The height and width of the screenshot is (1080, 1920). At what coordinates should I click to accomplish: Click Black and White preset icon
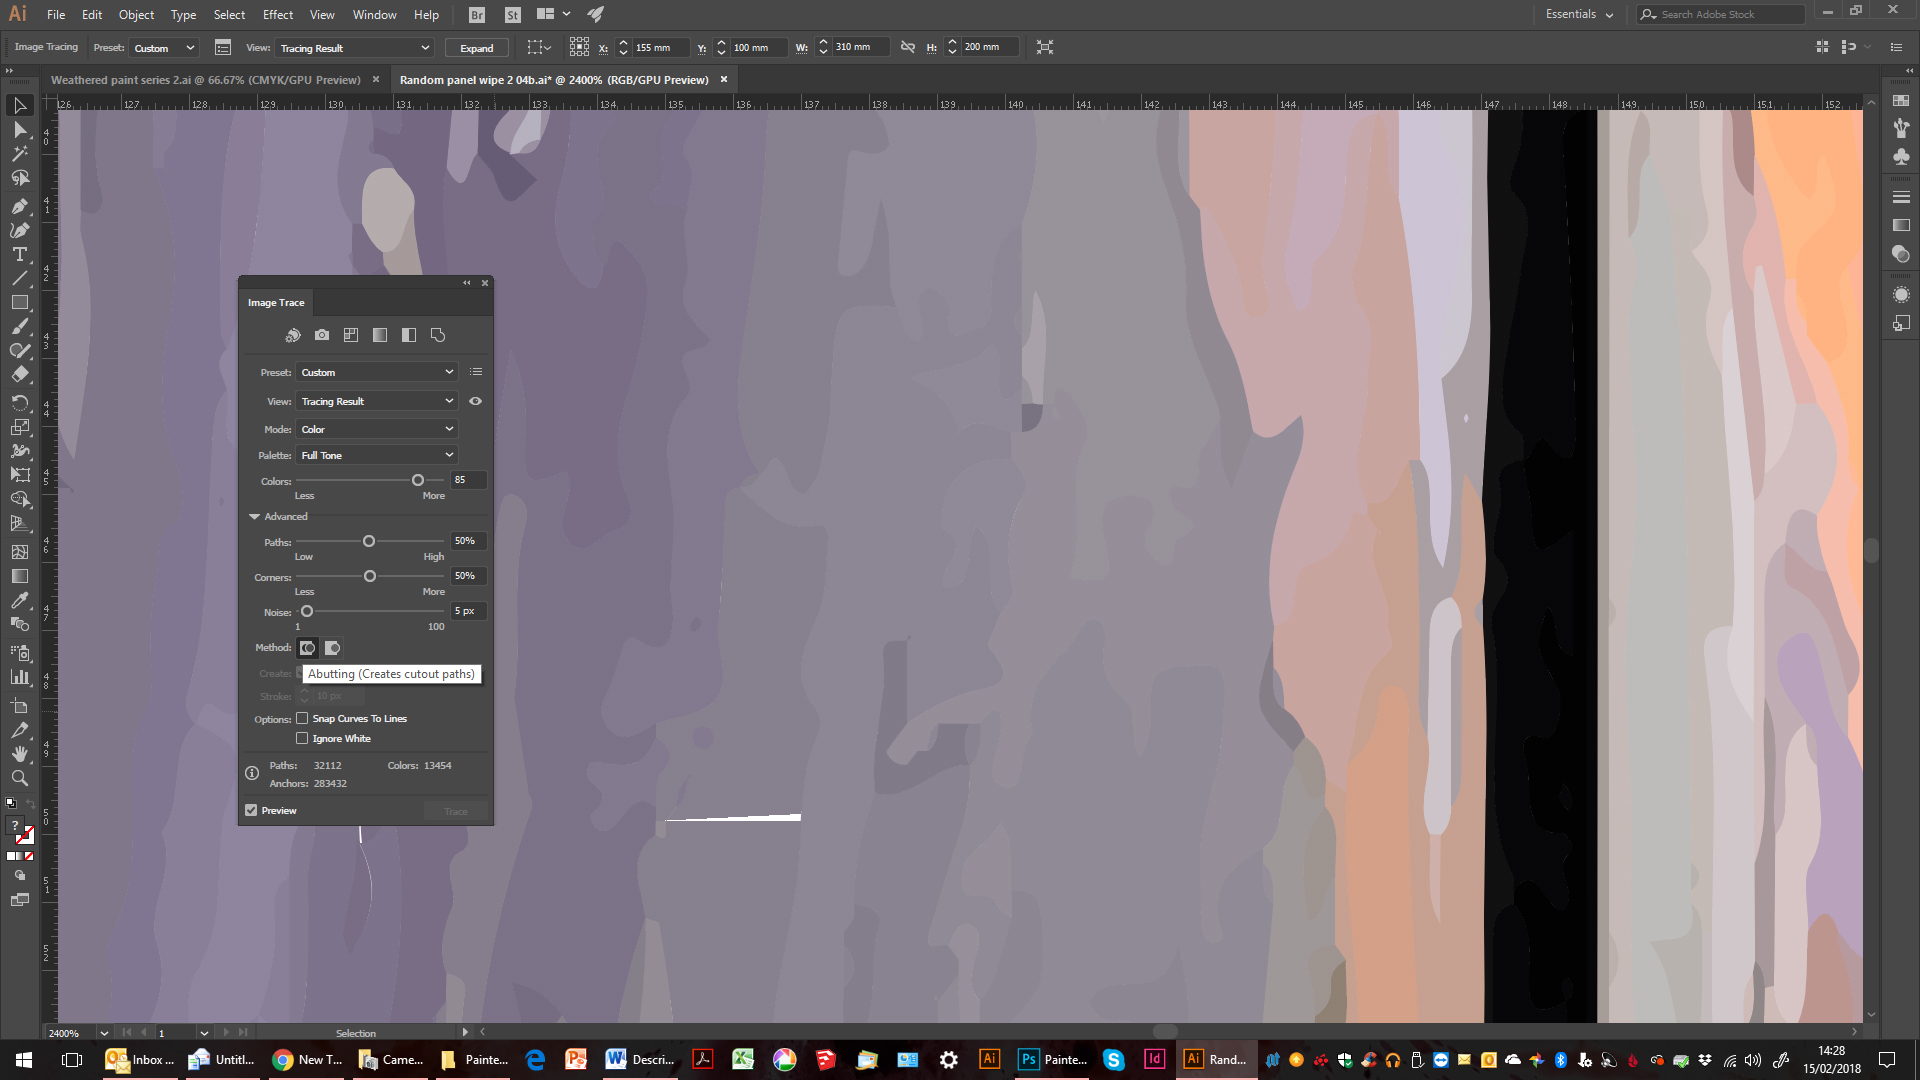coord(409,335)
